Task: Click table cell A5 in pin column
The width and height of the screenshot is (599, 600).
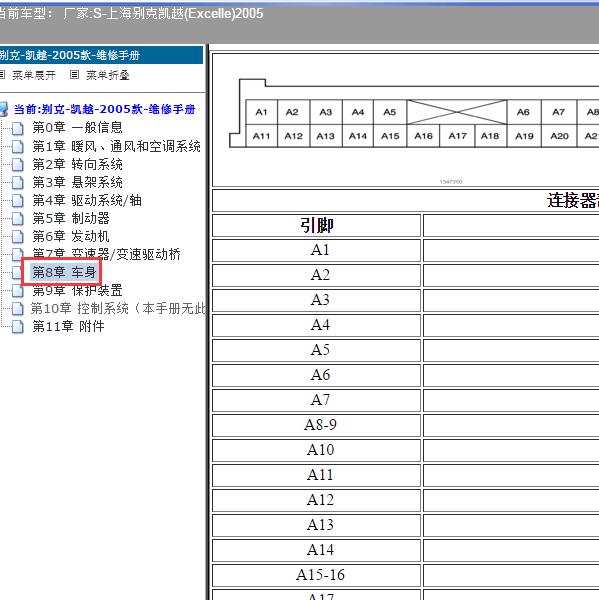Action: click(x=317, y=351)
